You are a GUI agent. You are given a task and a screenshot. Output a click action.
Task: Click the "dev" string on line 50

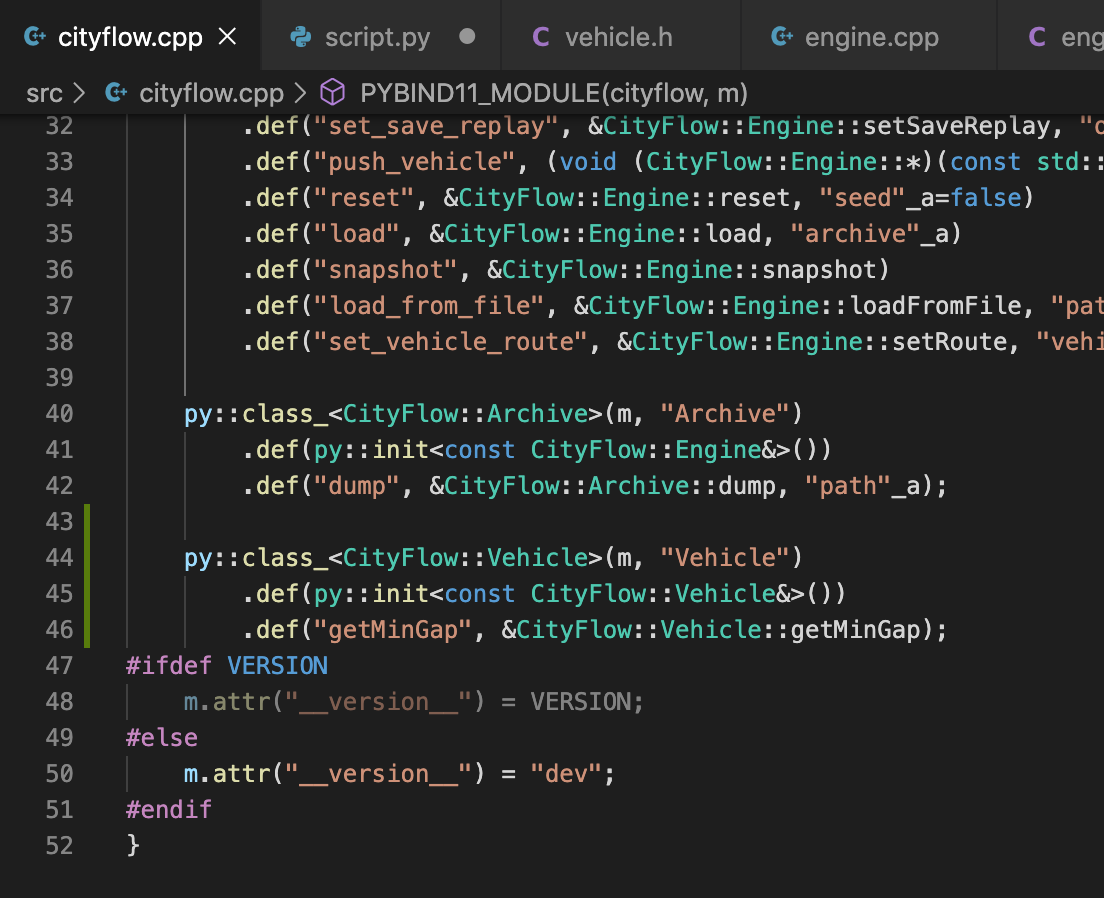coord(566,773)
